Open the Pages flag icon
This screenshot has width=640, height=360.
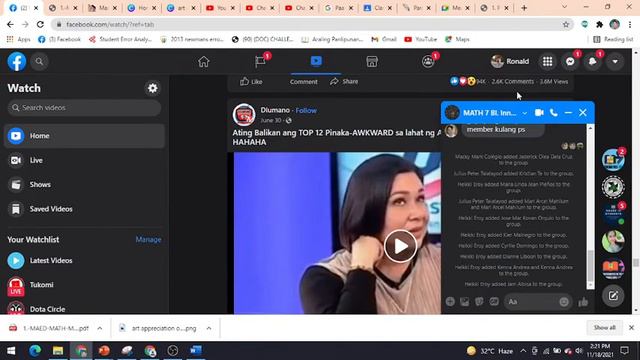(260, 62)
